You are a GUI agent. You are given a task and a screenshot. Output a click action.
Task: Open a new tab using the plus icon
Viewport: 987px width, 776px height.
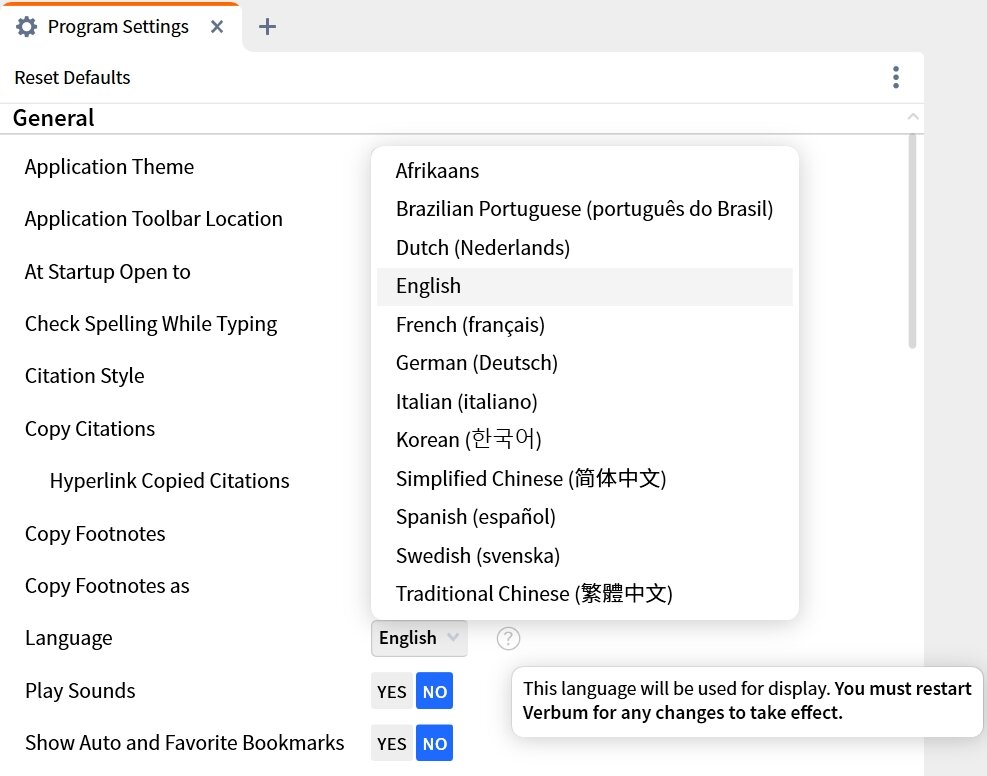(x=266, y=27)
